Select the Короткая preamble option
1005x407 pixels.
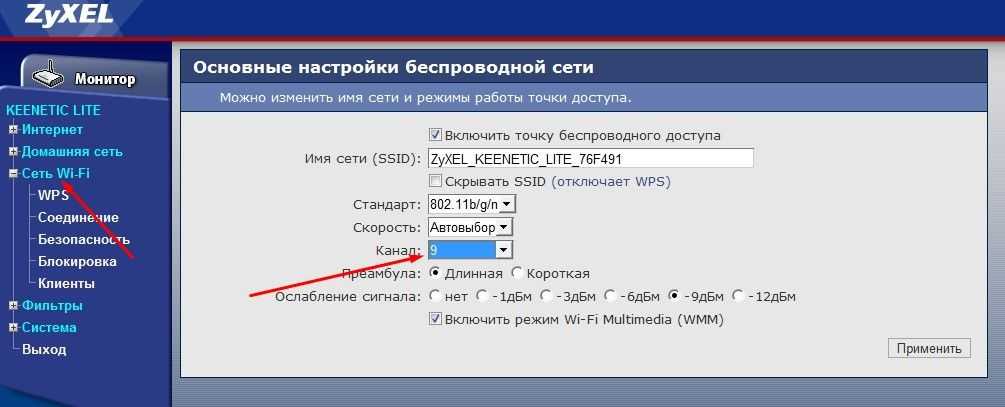(517, 273)
